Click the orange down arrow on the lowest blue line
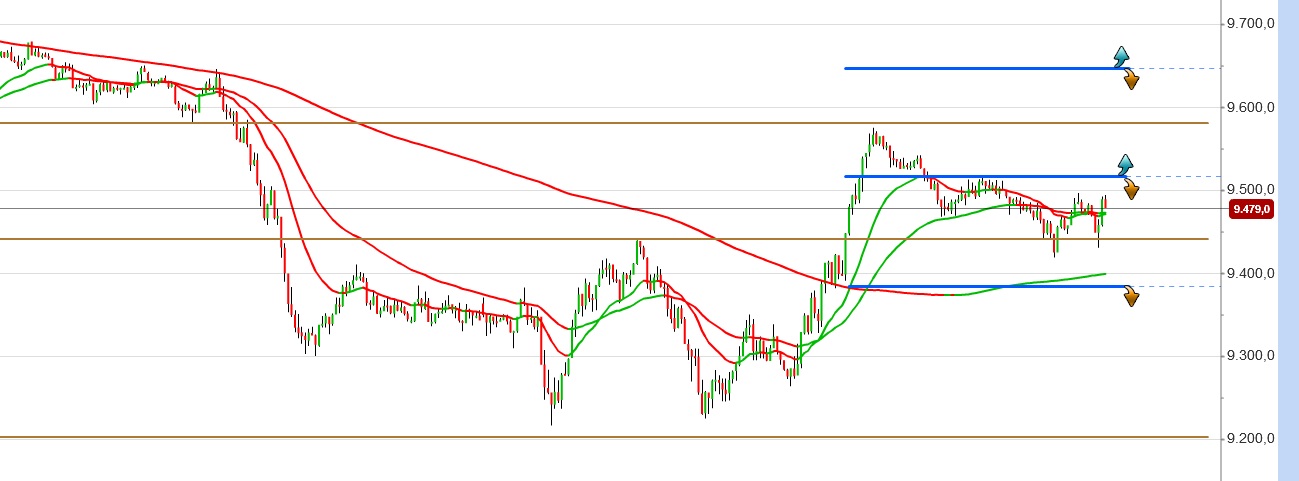 tap(1131, 297)
